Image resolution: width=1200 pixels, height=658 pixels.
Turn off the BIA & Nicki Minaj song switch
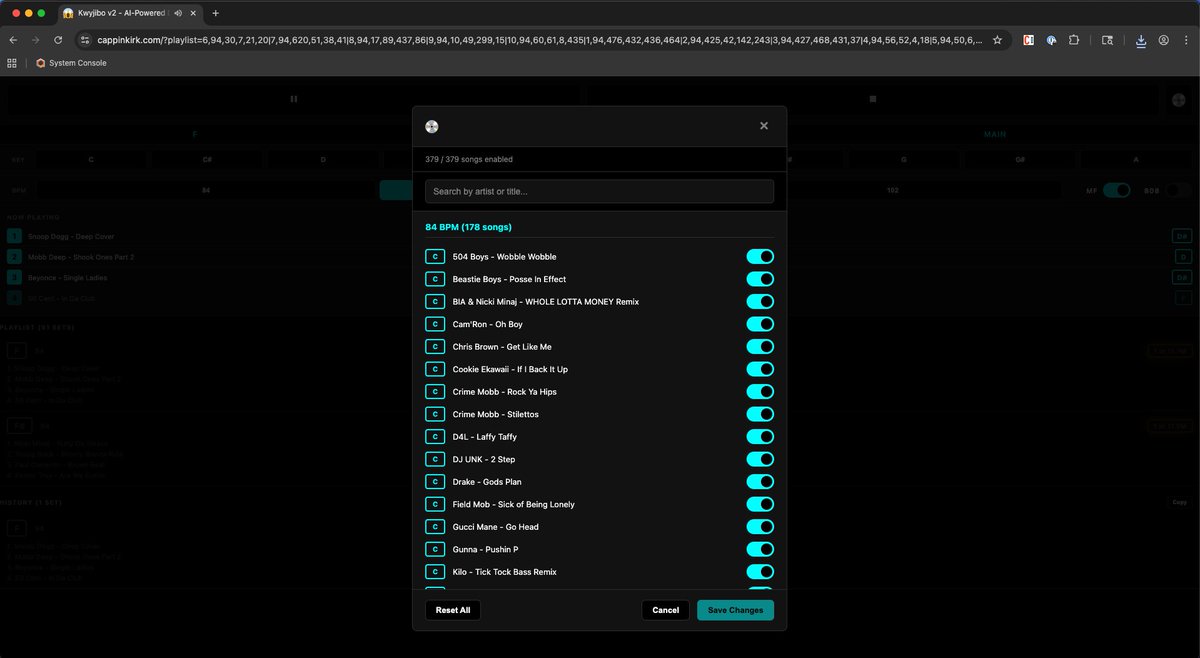(760, 302)
